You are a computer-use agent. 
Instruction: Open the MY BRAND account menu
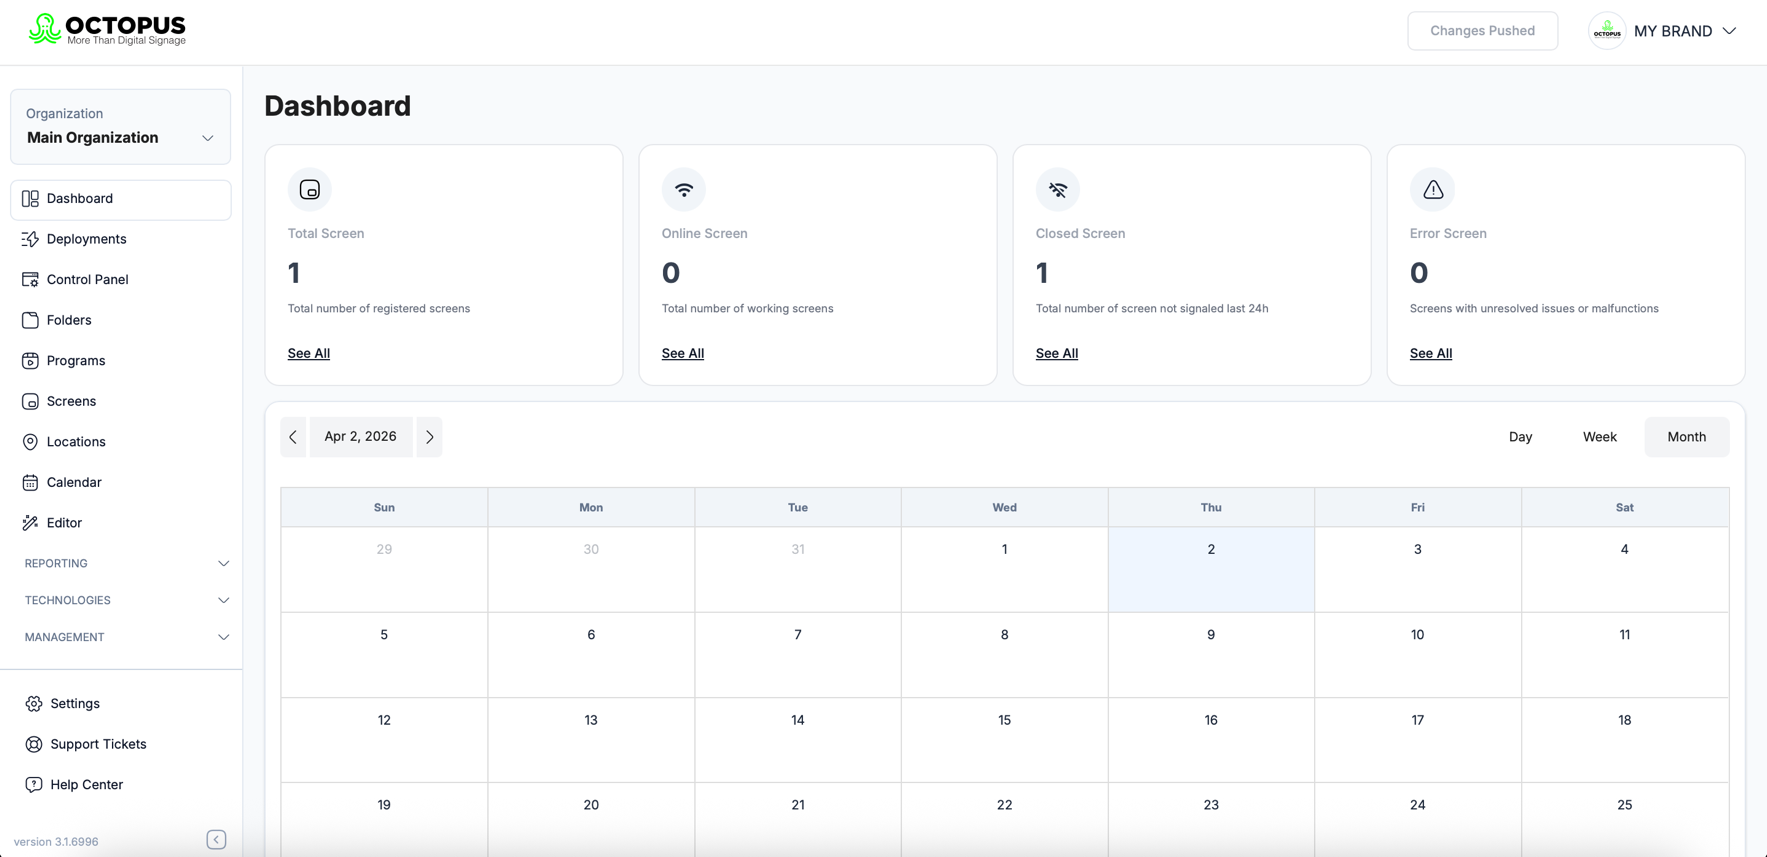pos(1662,31)
